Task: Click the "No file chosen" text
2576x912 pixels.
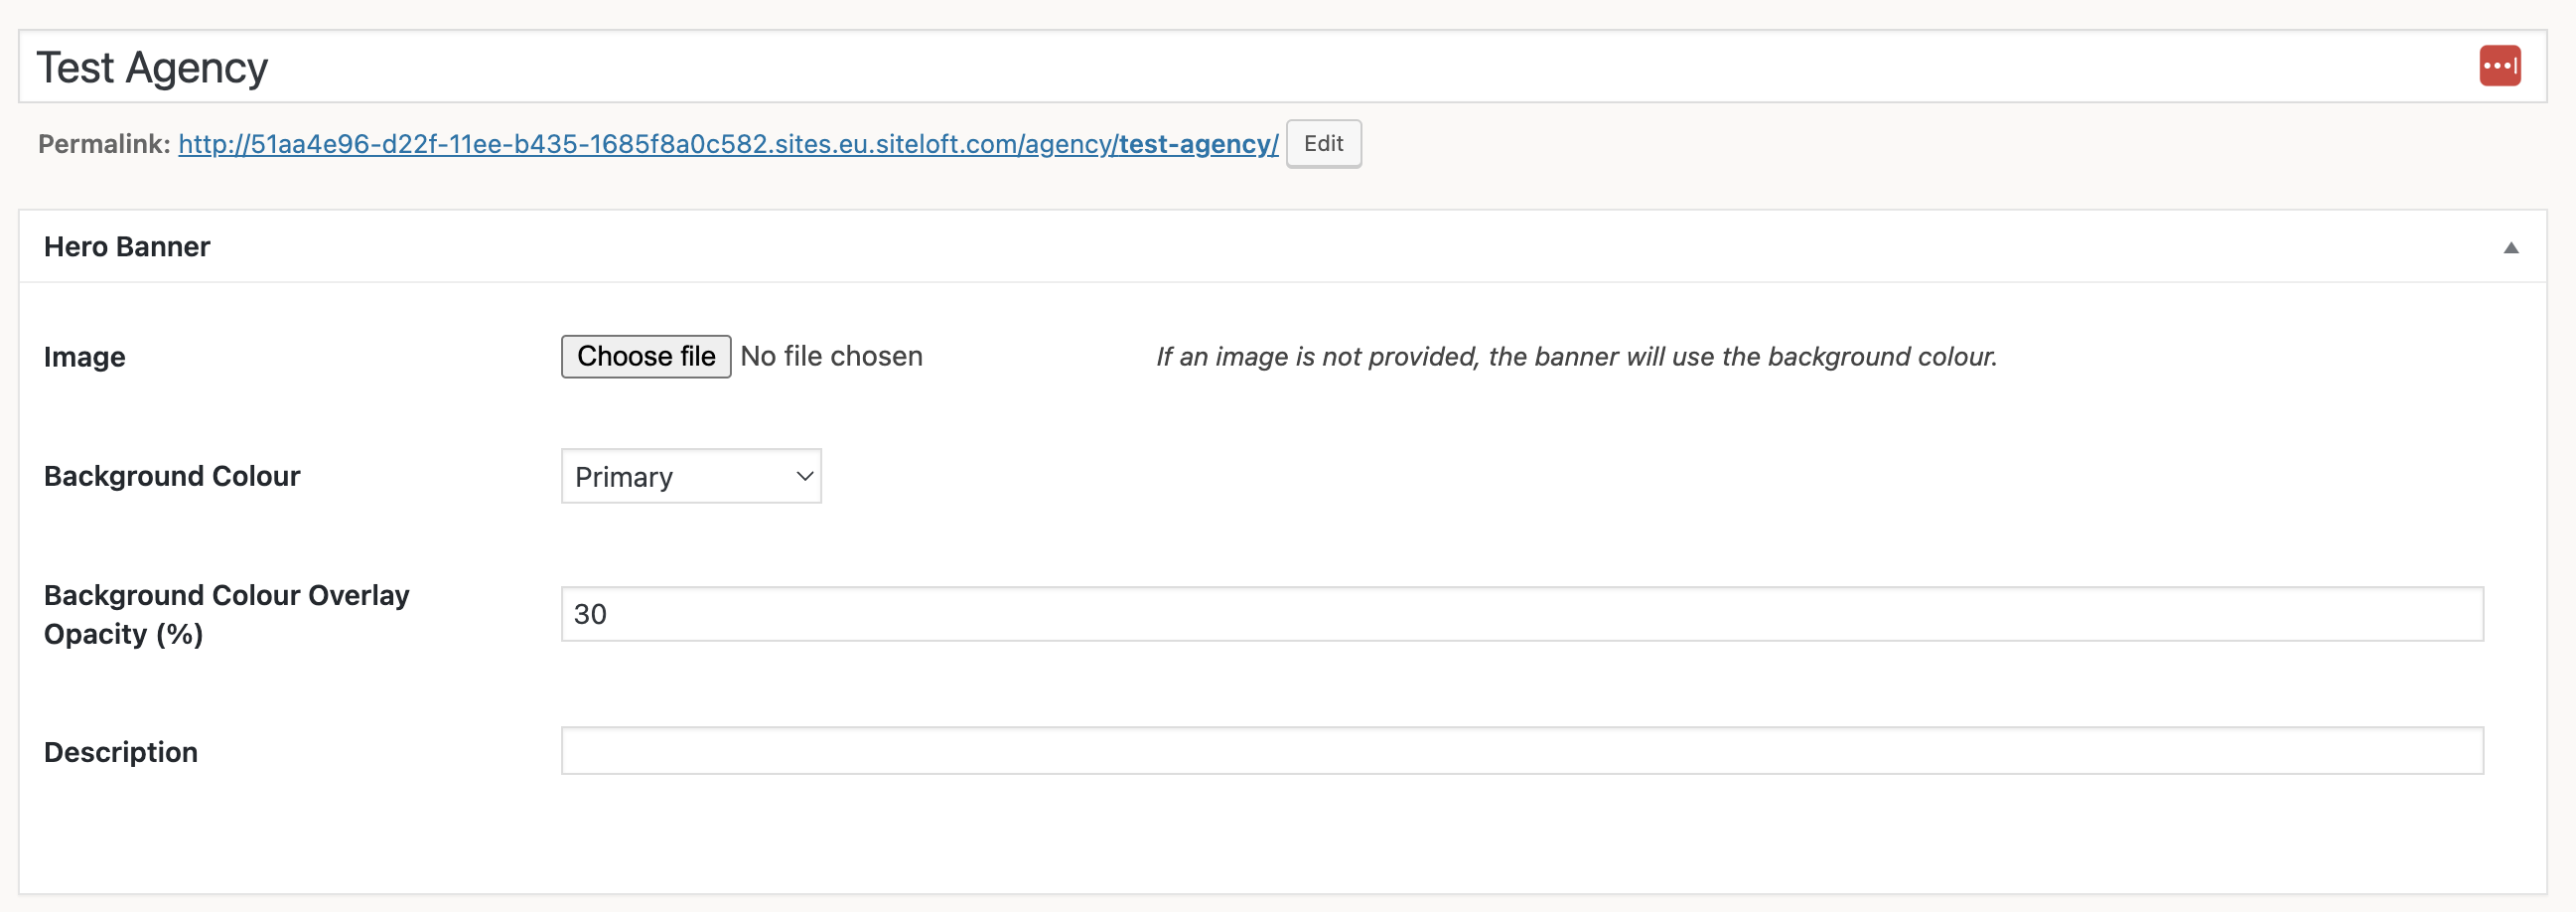Action: pos(831,356)
